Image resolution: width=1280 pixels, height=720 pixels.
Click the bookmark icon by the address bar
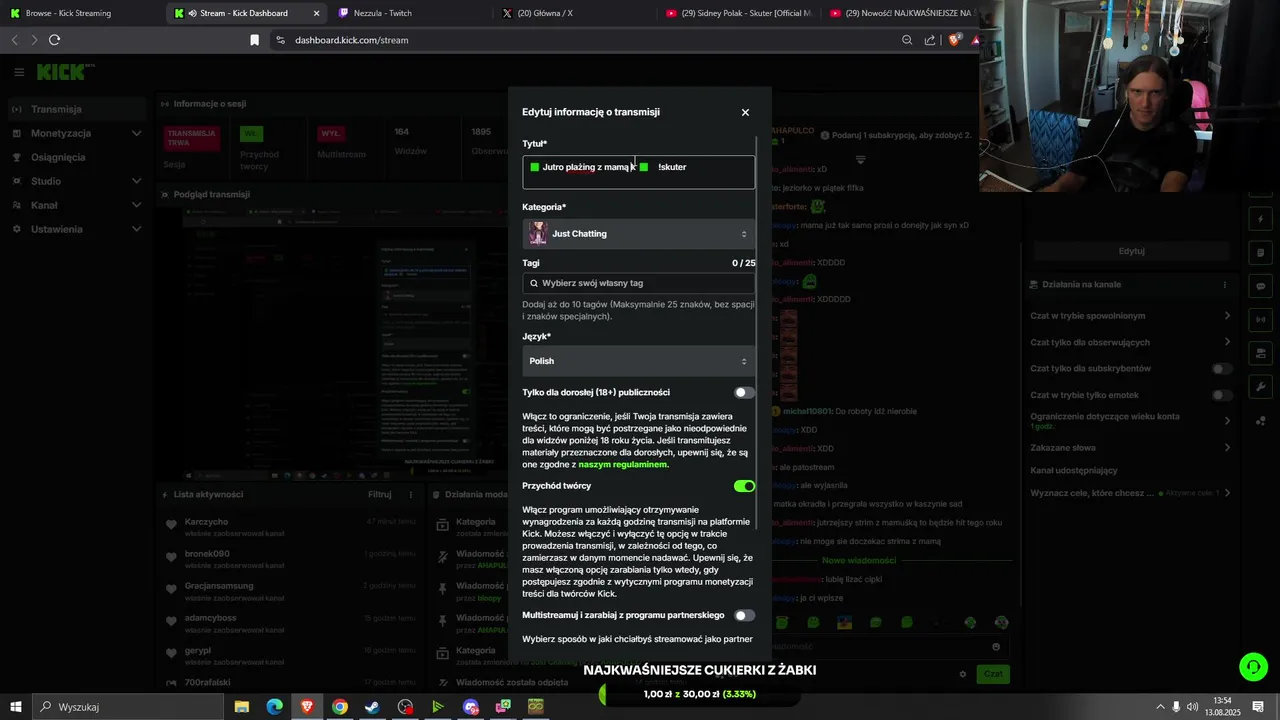pos(254,40)
